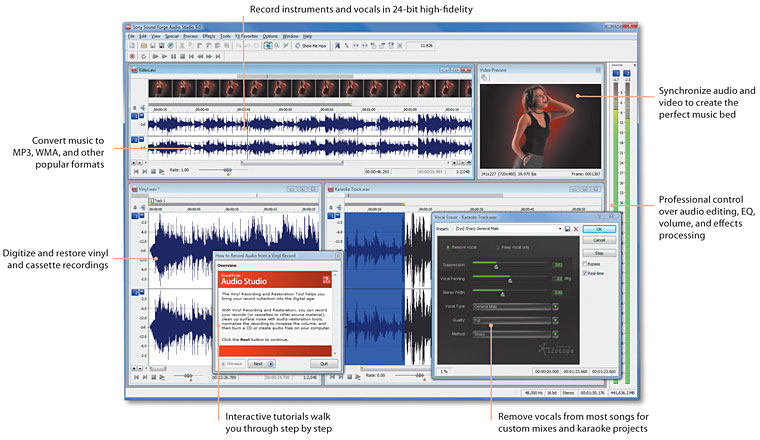The image size is (760, 440).
Task: Click the Open folder icon in the toolbar
Action: click(x=144, y=46)
